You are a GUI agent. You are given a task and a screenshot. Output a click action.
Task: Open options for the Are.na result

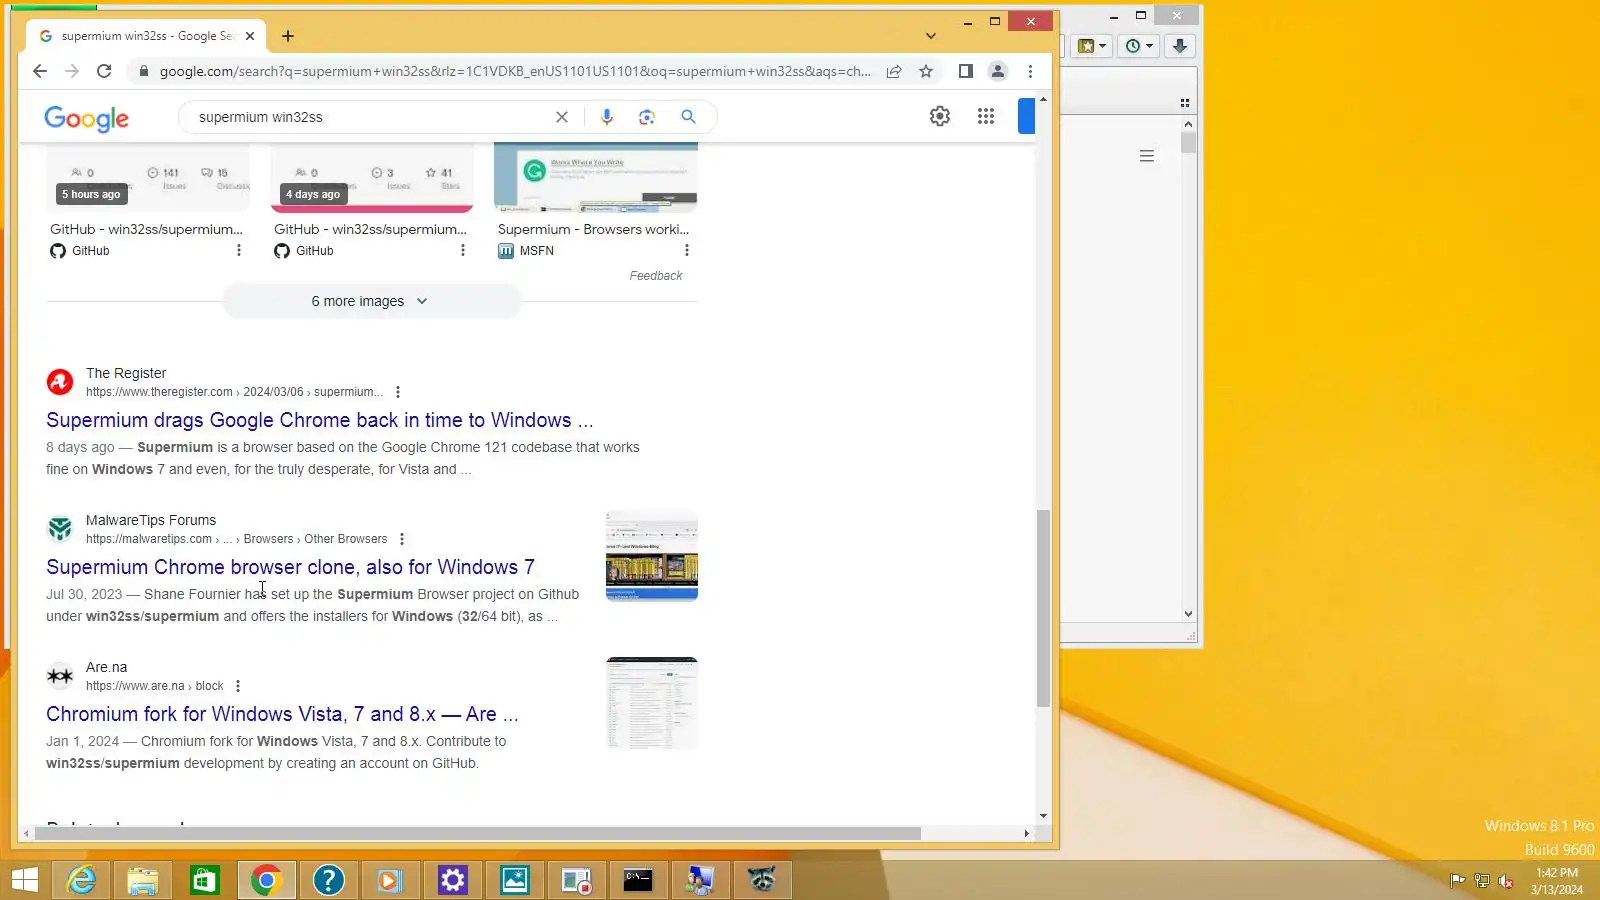pos(238,686)
